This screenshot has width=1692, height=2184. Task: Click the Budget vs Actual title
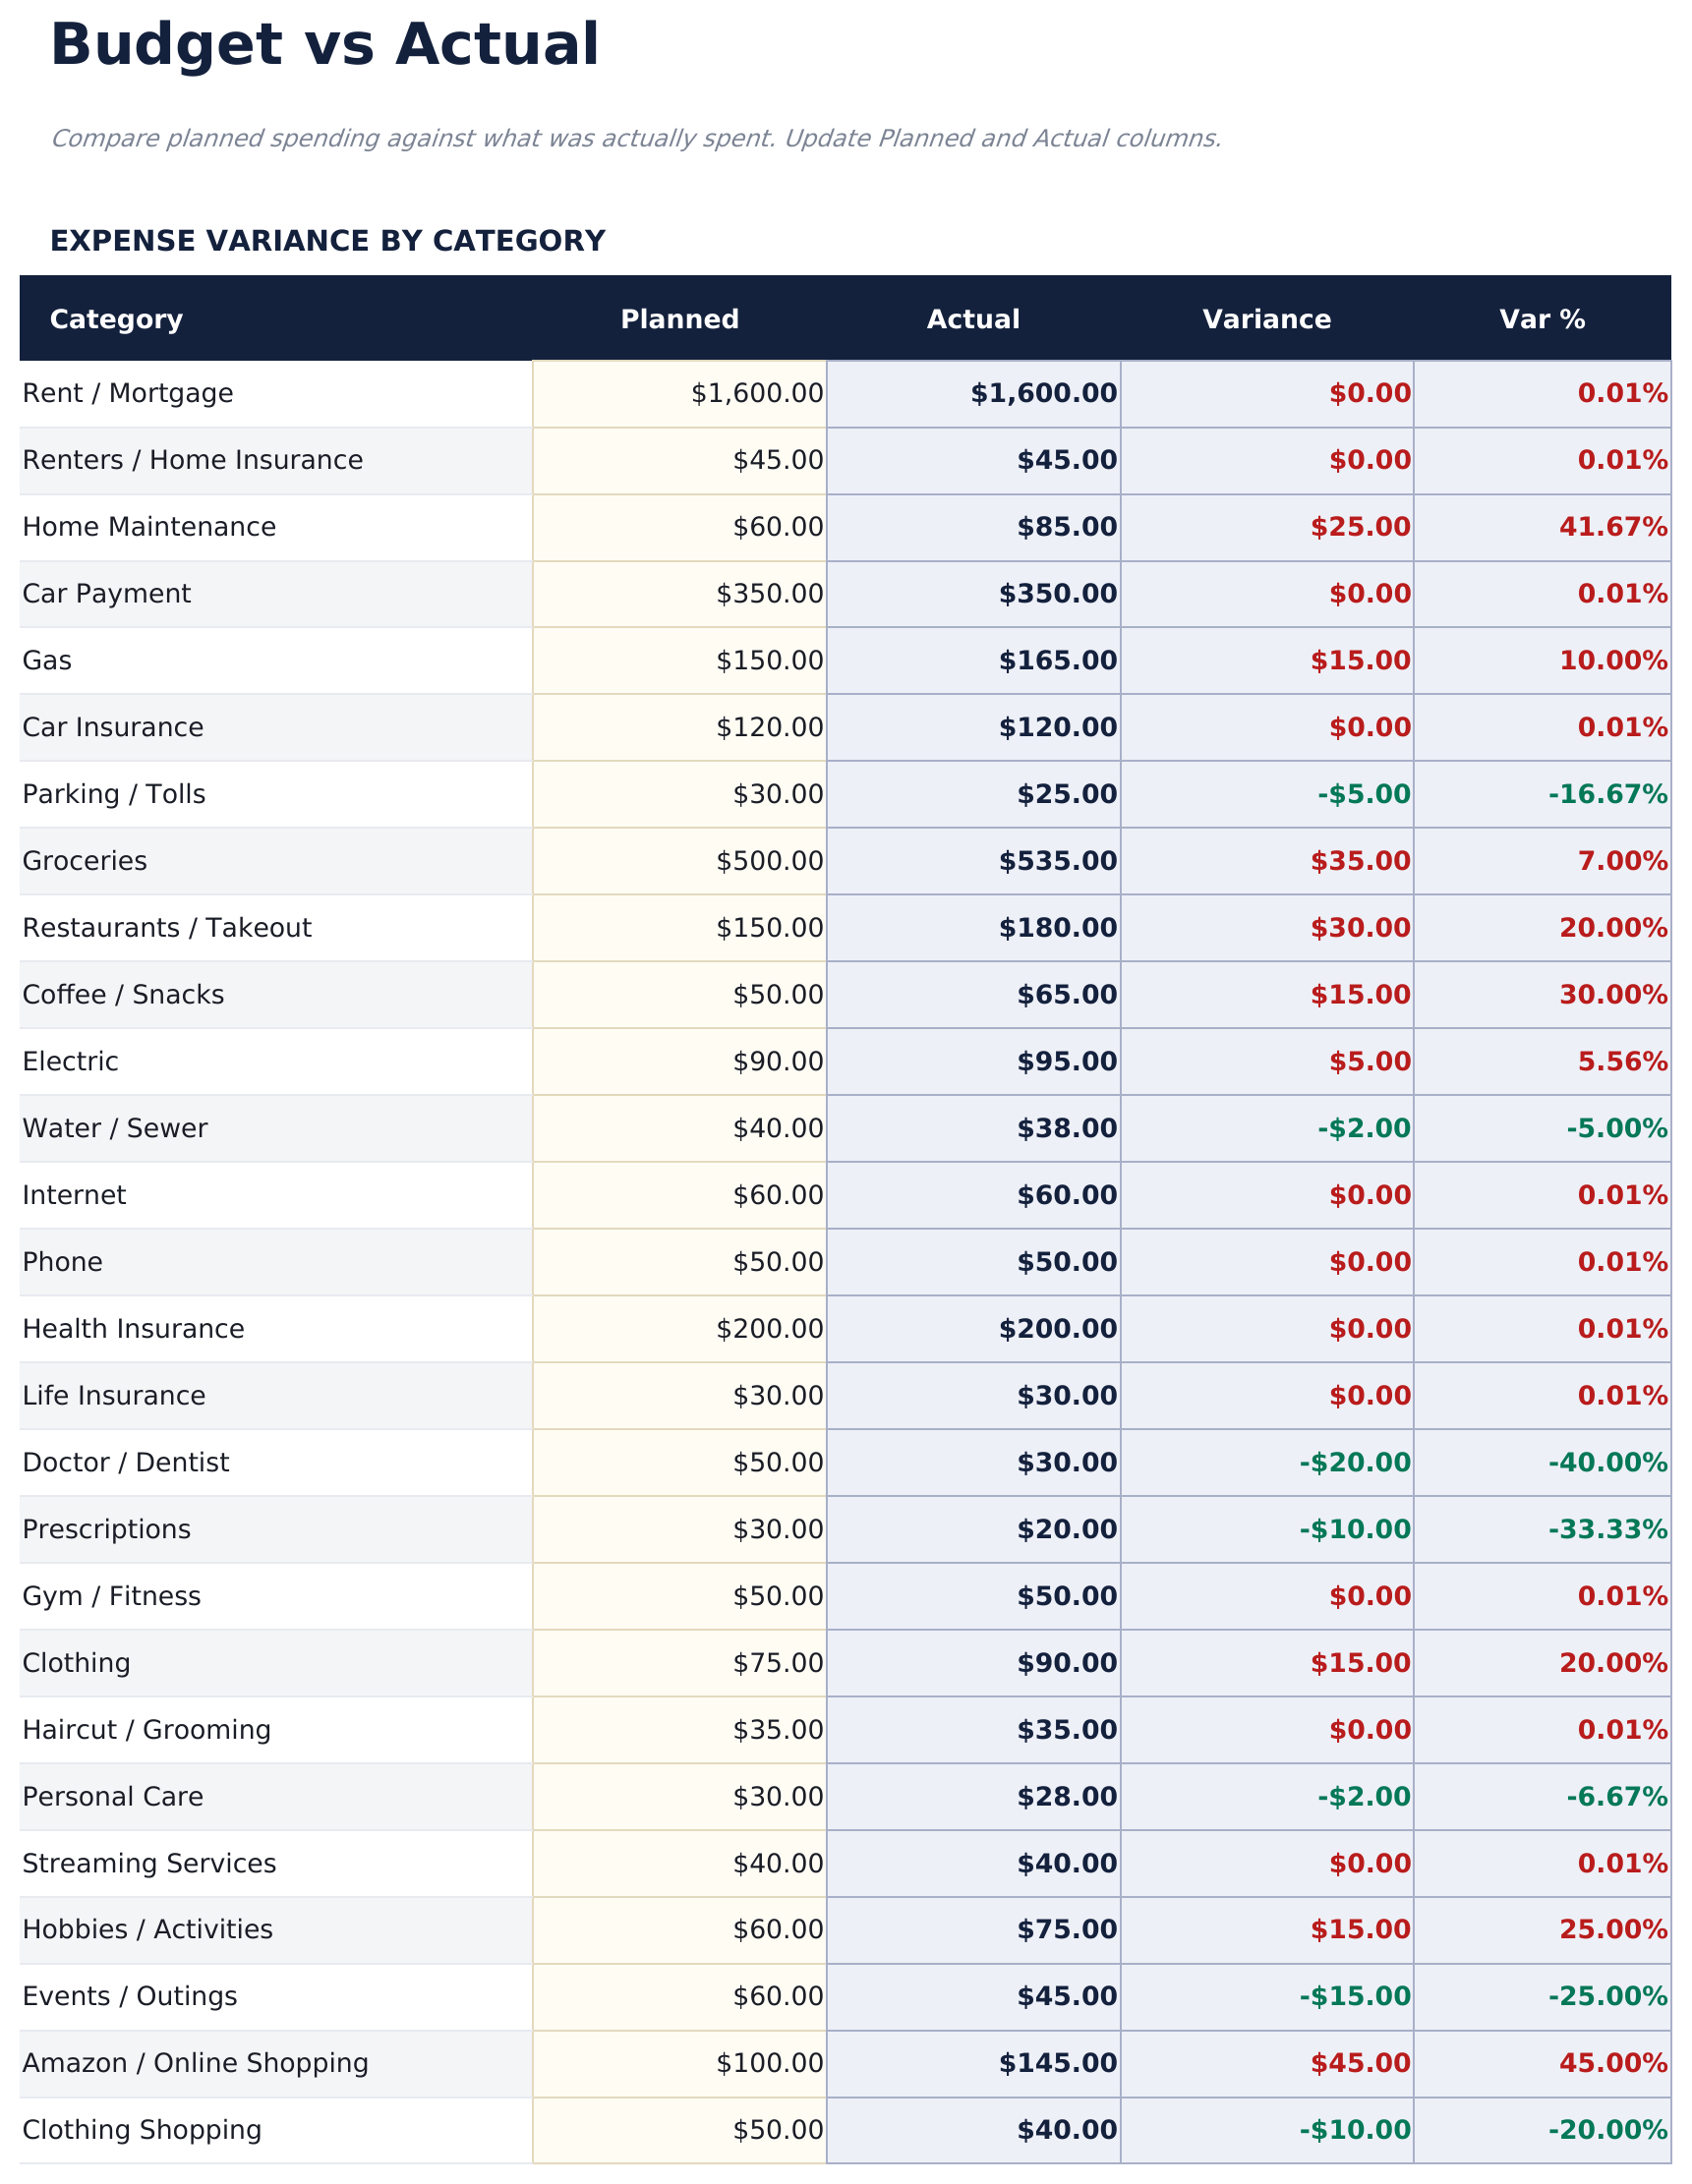click(326, 44)
